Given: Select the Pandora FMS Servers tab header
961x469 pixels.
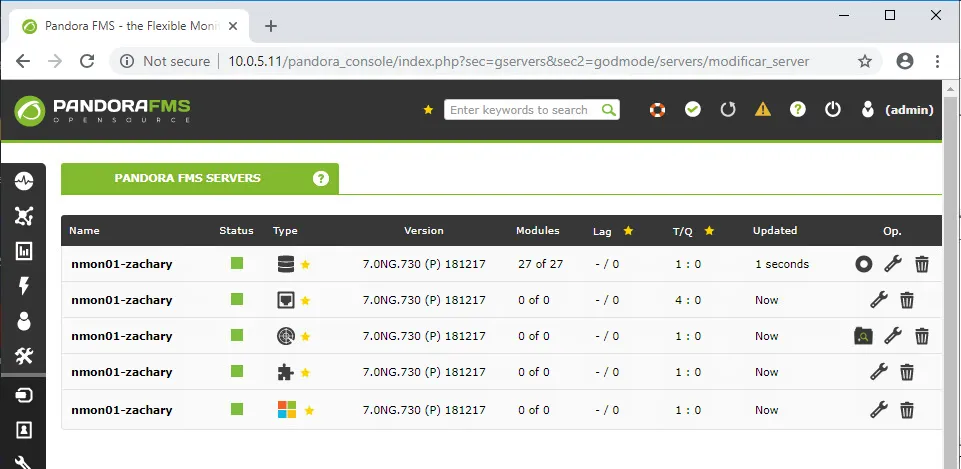Looking at the screenshot, I should point(200,178).
